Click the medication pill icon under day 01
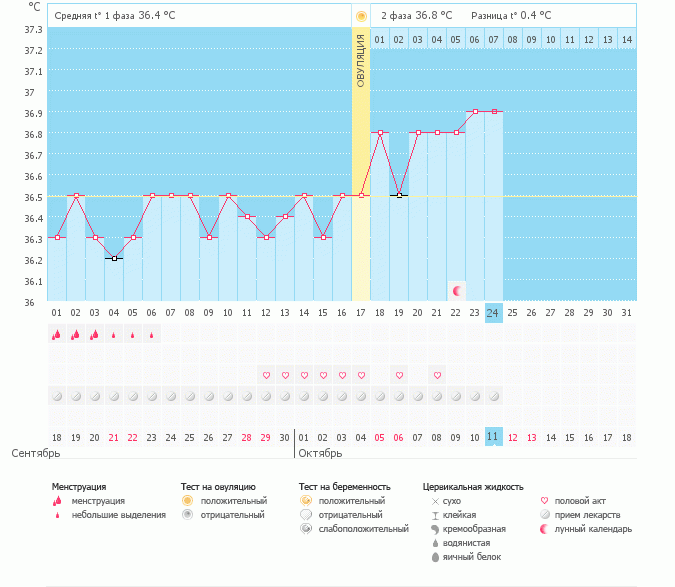675x587 pixels. [57, 396]
